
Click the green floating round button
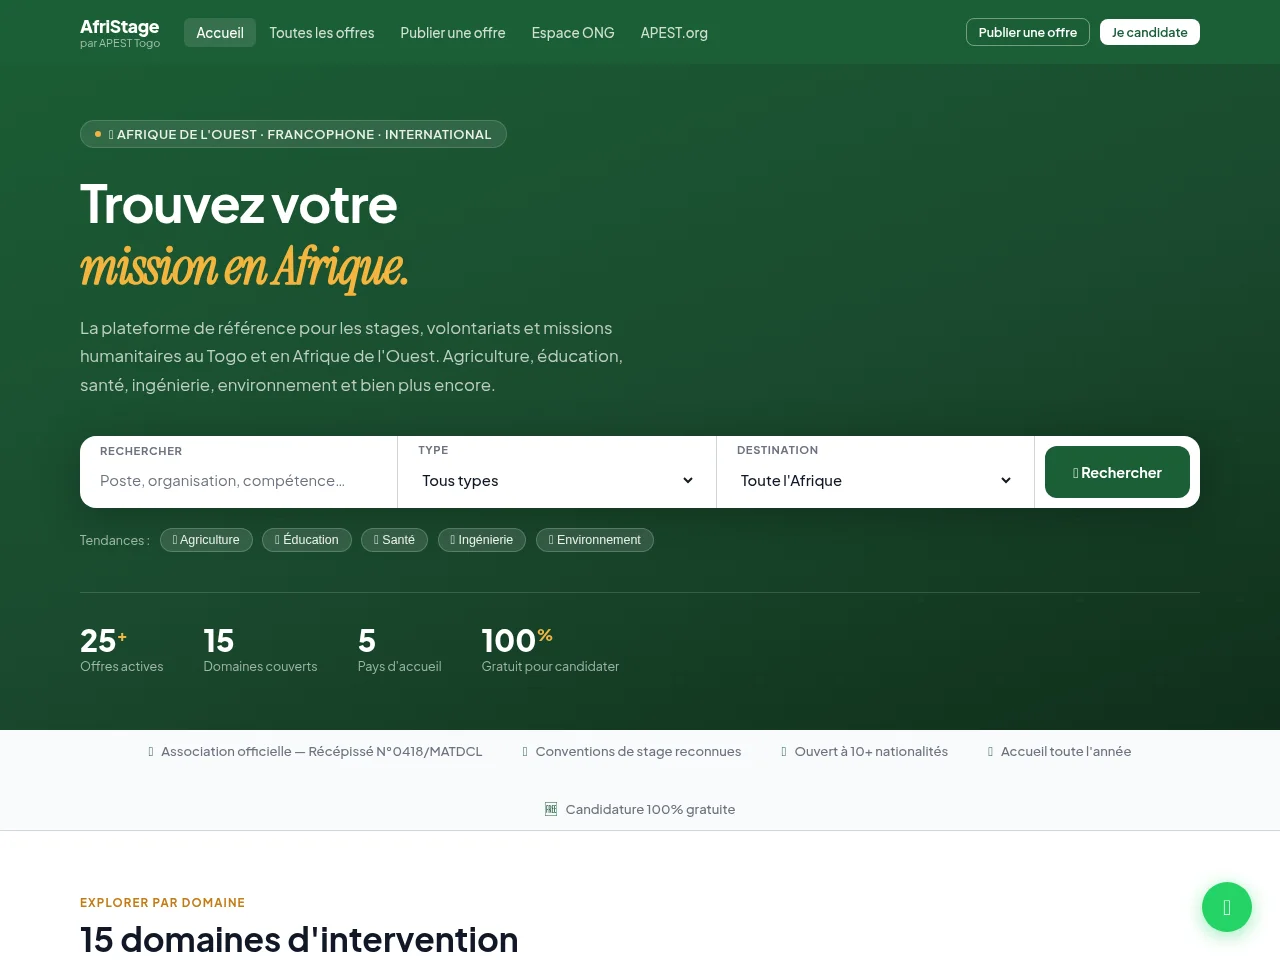[1227, 907]
